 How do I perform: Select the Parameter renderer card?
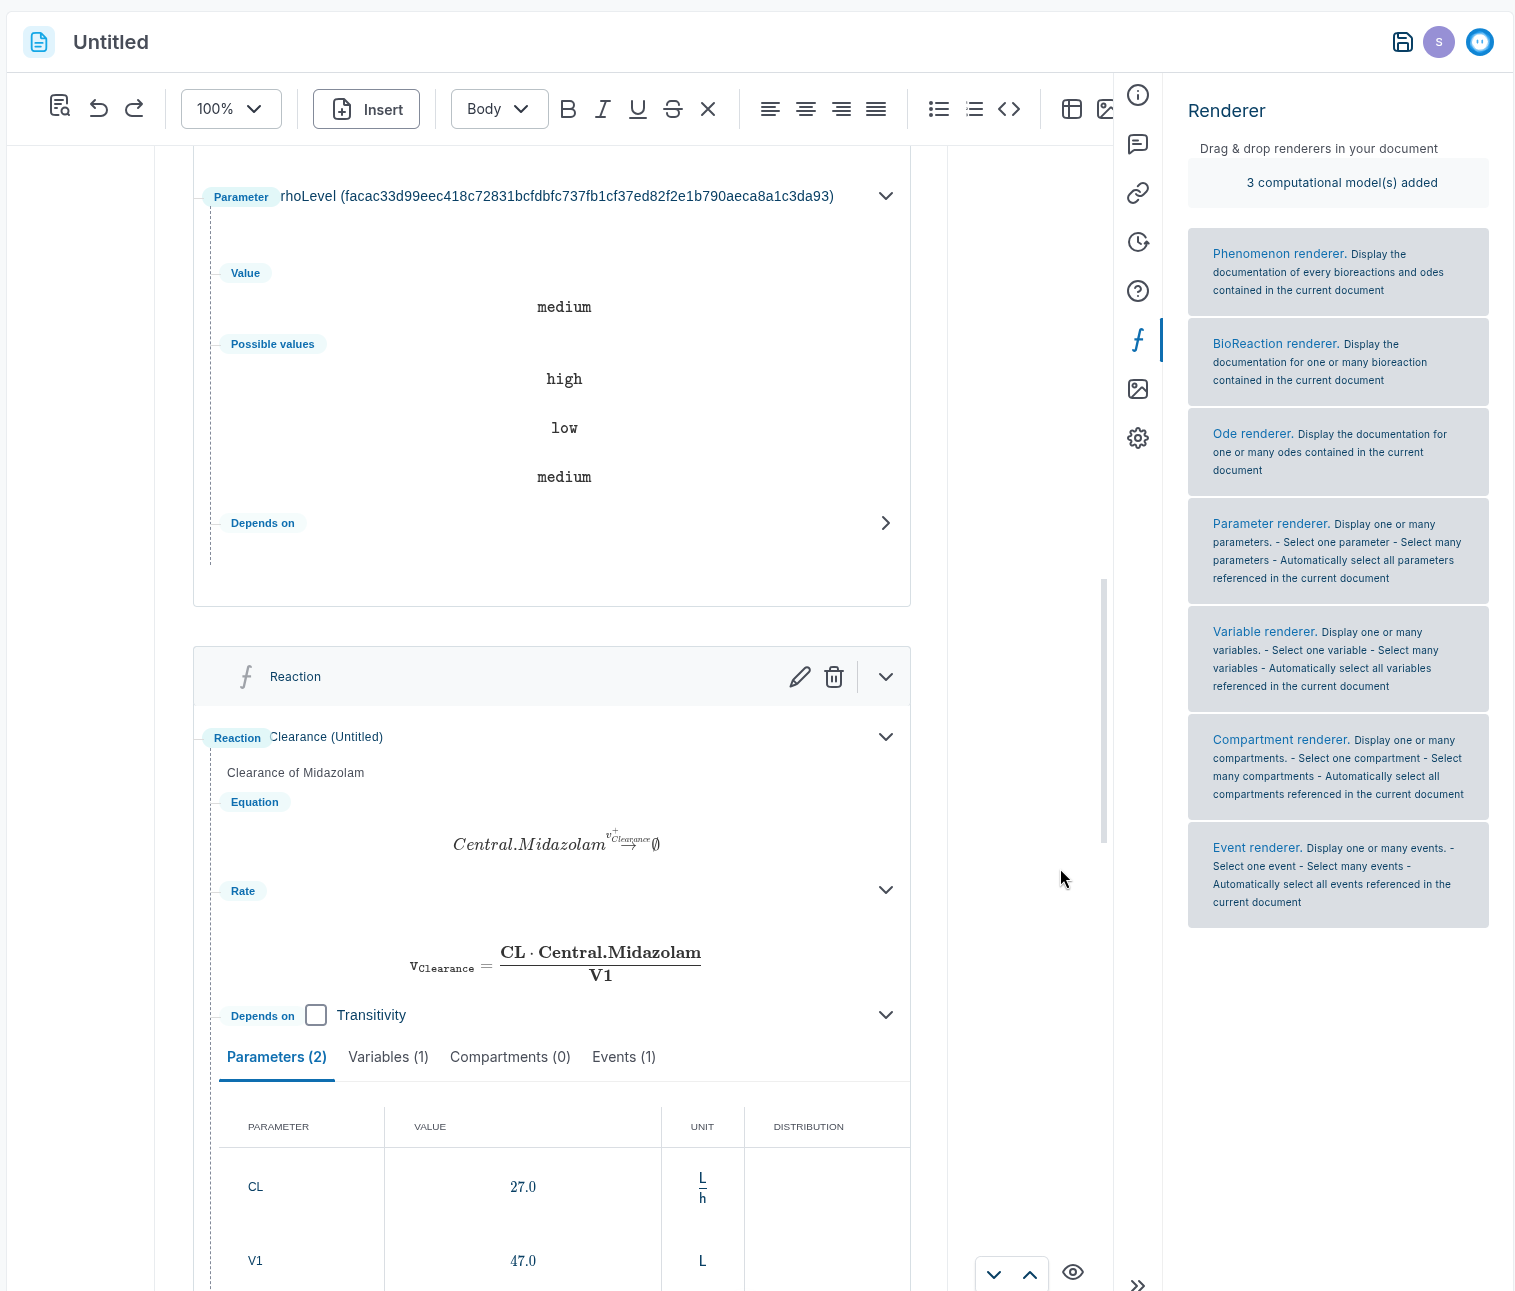[1338, 551]
